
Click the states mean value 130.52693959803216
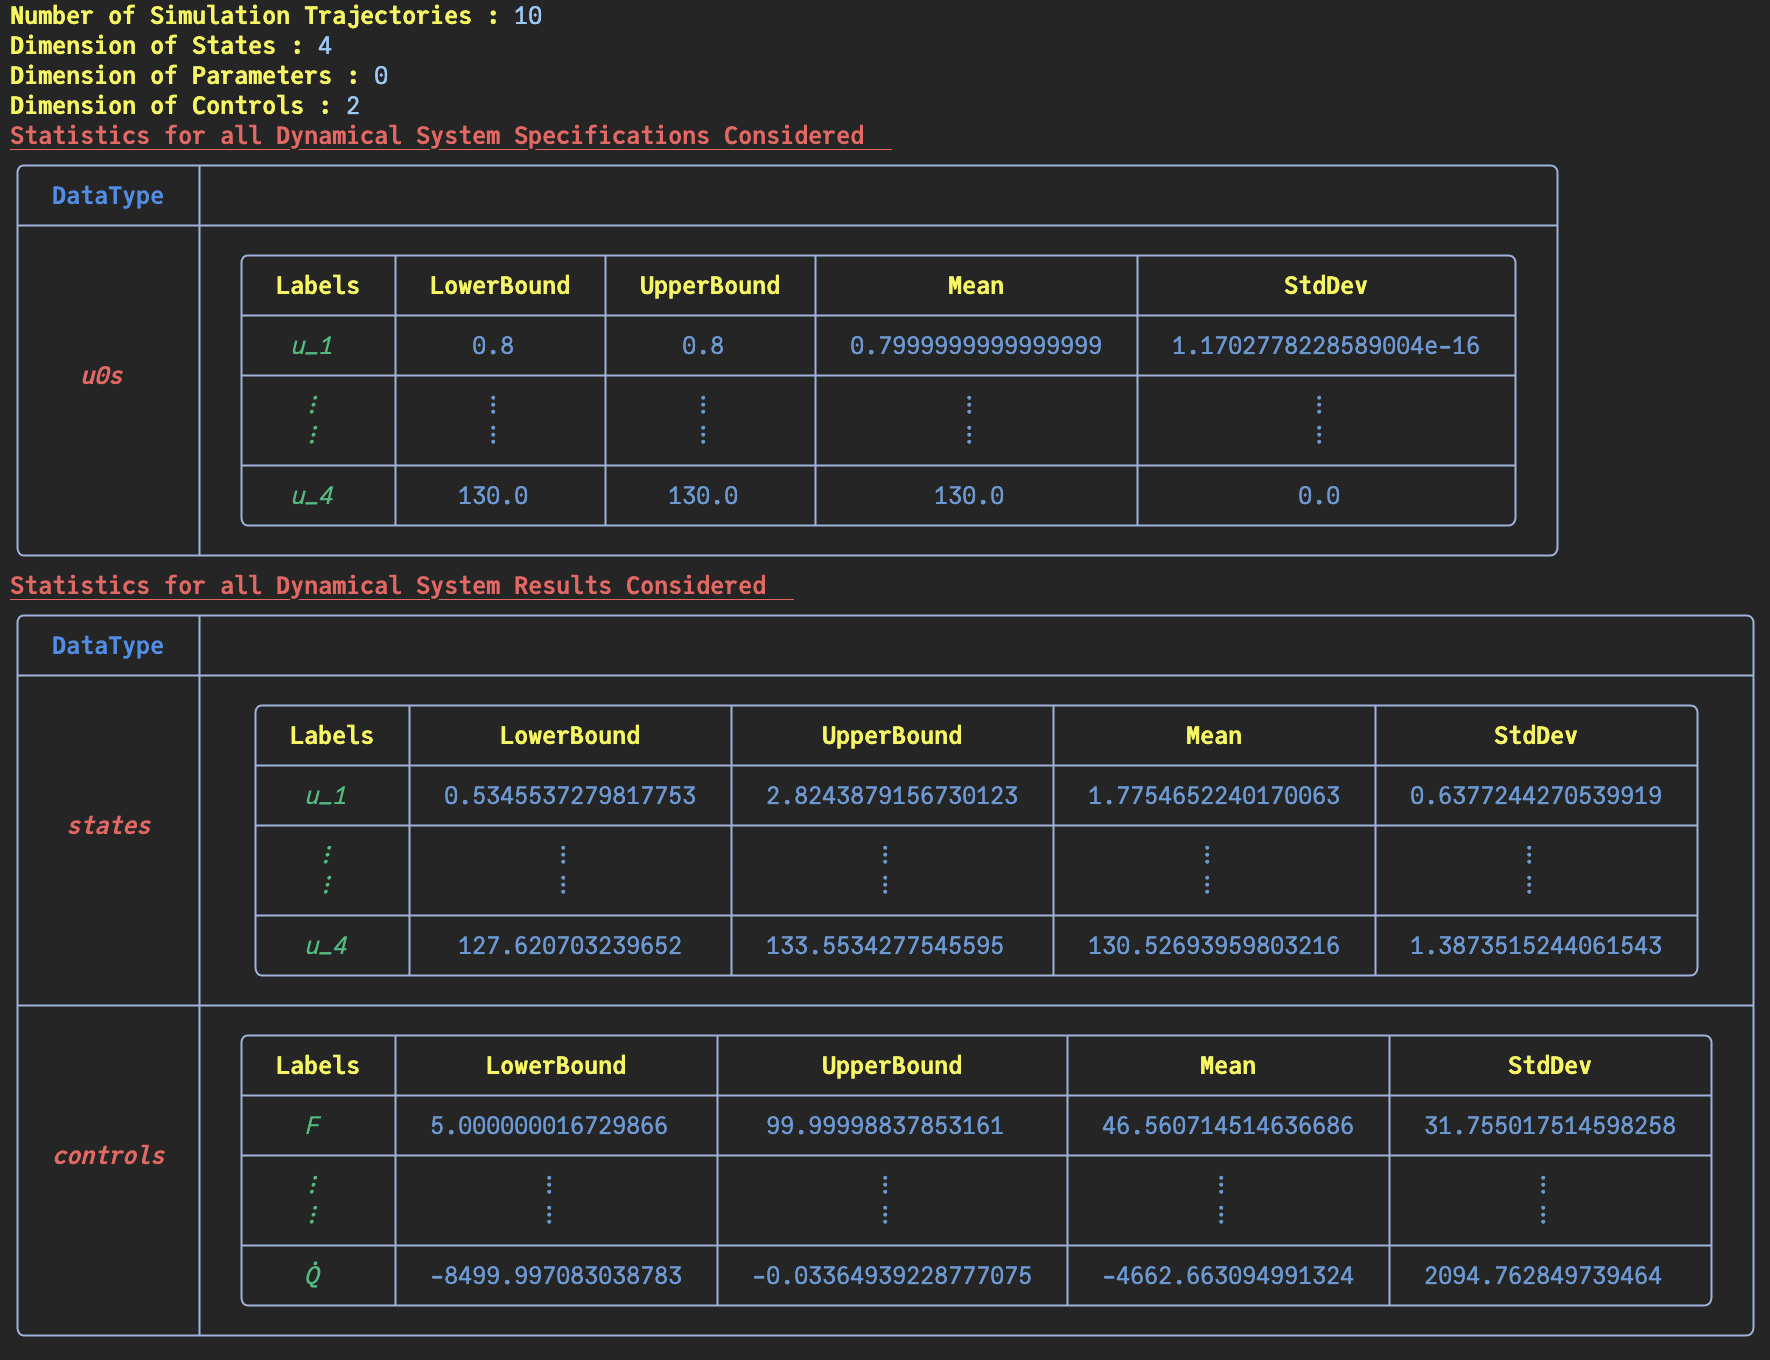point(1213,946)
